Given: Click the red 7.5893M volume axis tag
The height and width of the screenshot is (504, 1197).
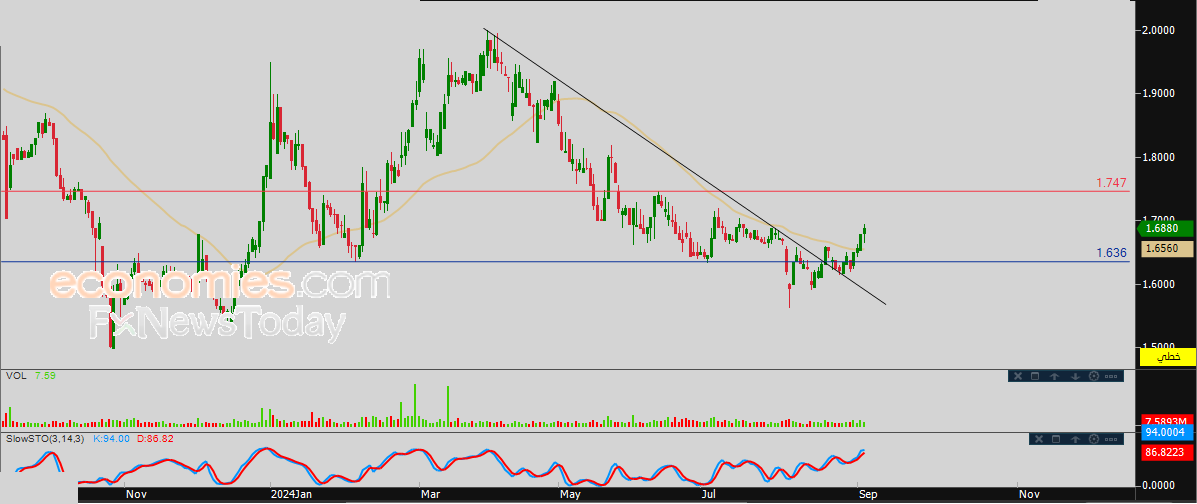Looking at the screenshot, I should point(1167,421).
